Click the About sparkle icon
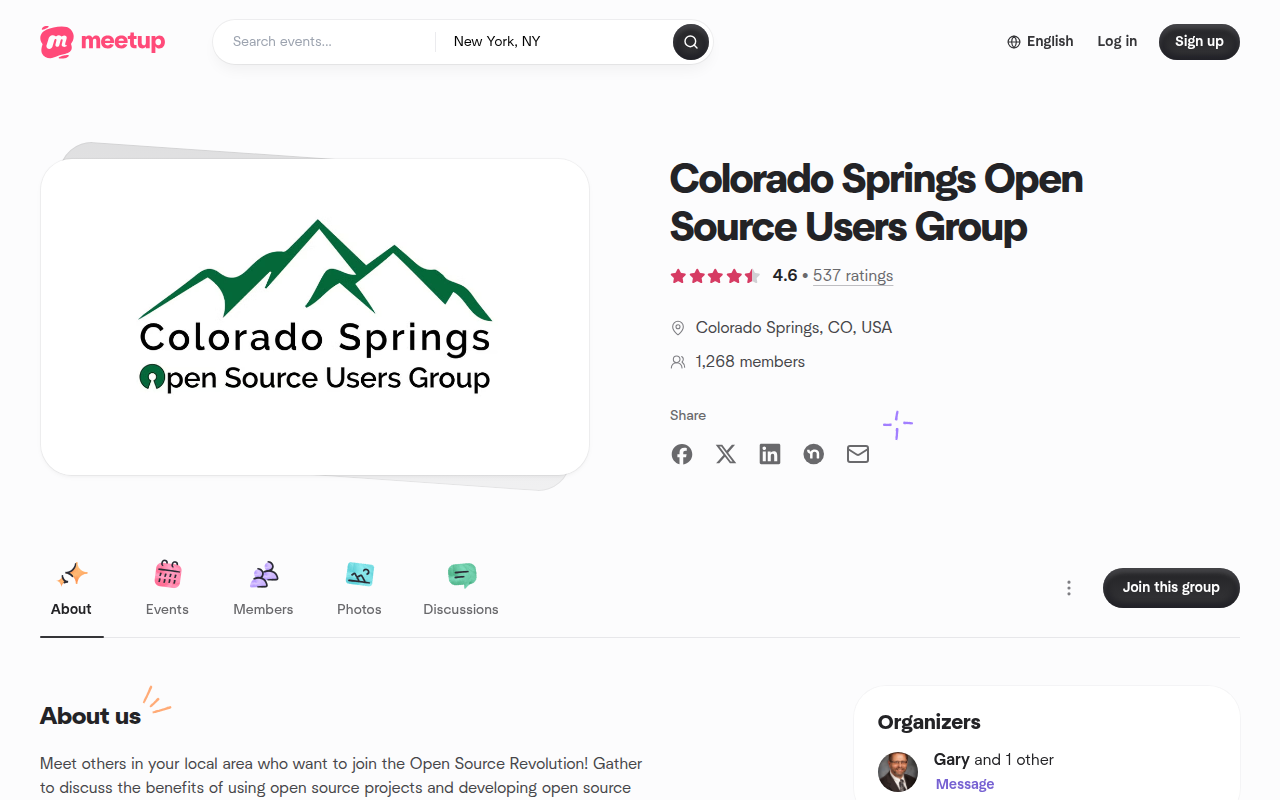 [x=72, y=574]
